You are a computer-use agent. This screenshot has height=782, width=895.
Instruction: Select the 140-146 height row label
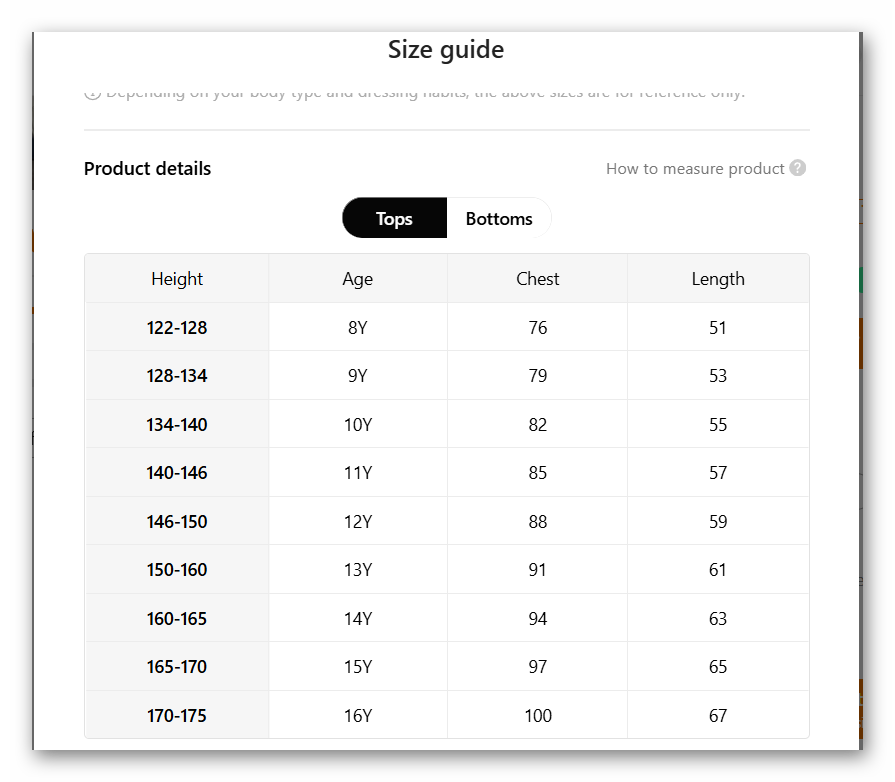177,473
